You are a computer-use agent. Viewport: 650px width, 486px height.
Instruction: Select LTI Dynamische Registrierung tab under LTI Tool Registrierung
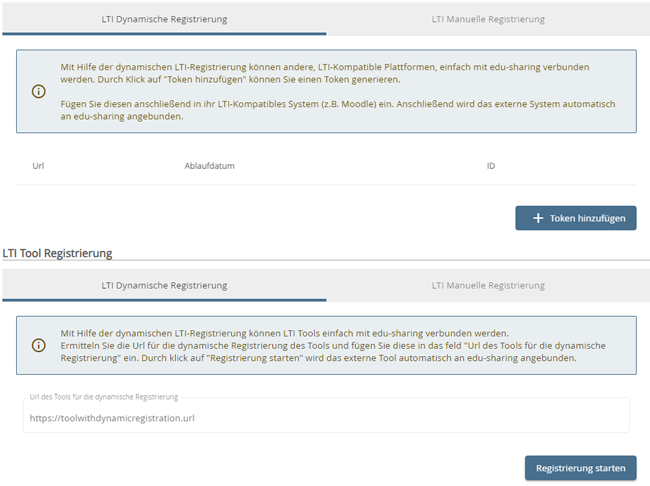[x=164, y=285]
